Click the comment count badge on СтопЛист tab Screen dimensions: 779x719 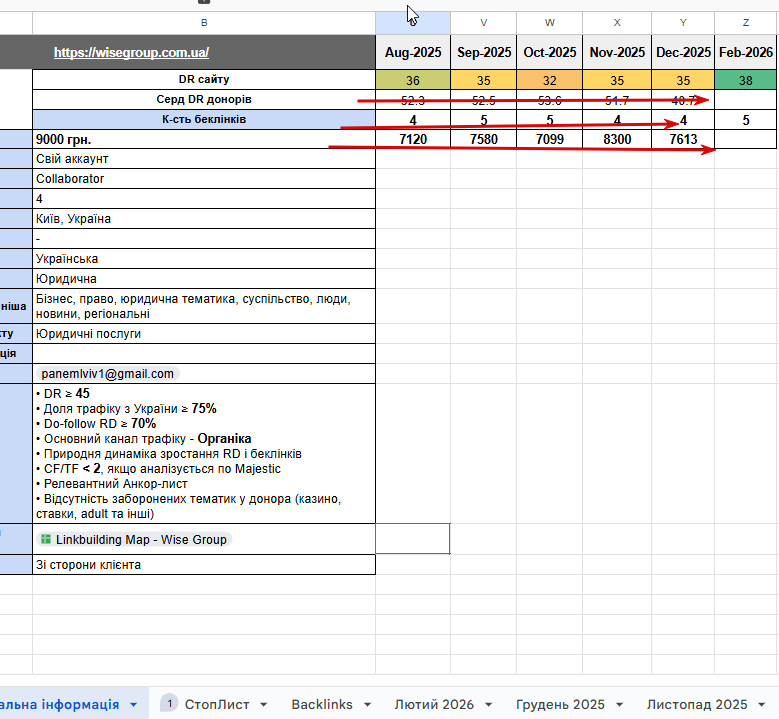point(169,704)
